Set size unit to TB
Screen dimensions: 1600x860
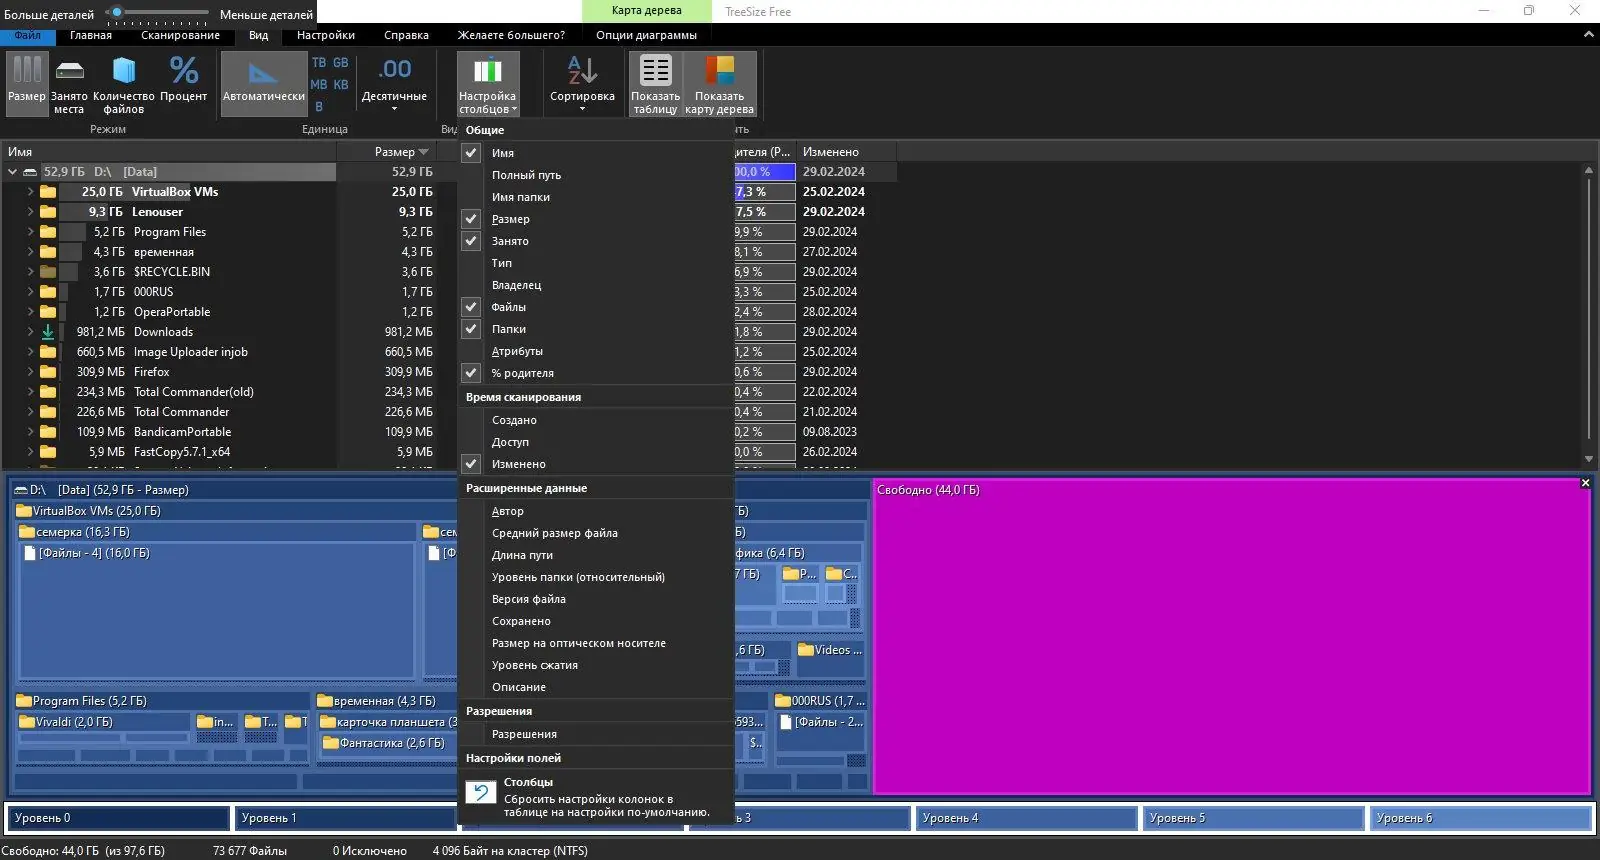(319, 62)
